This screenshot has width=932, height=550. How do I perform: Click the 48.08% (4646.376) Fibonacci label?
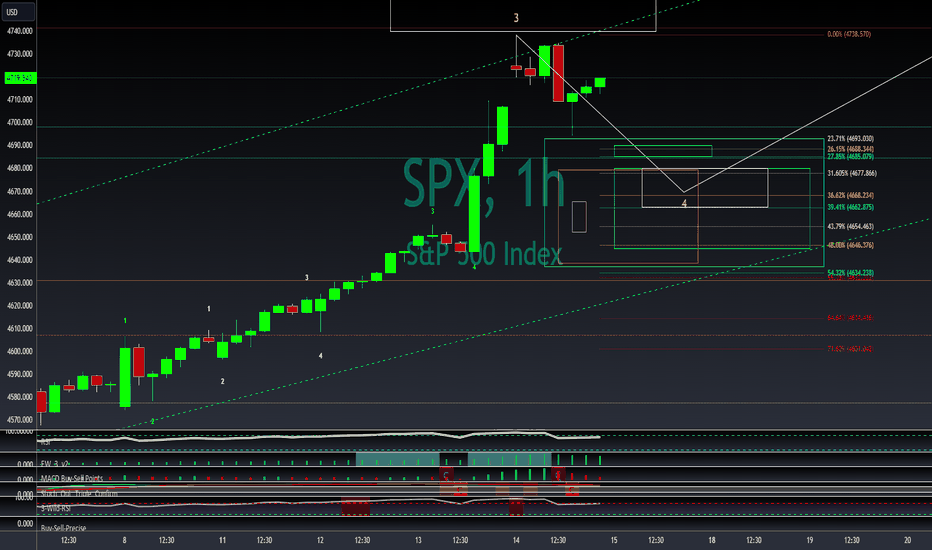point(851,245)
